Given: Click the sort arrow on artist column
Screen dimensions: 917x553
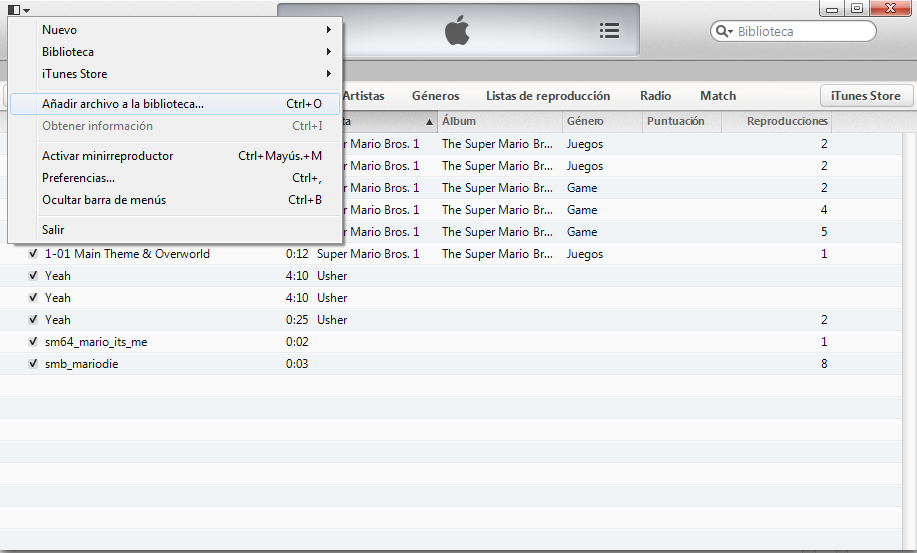Looking at the screenshot, I should (429, 122).
